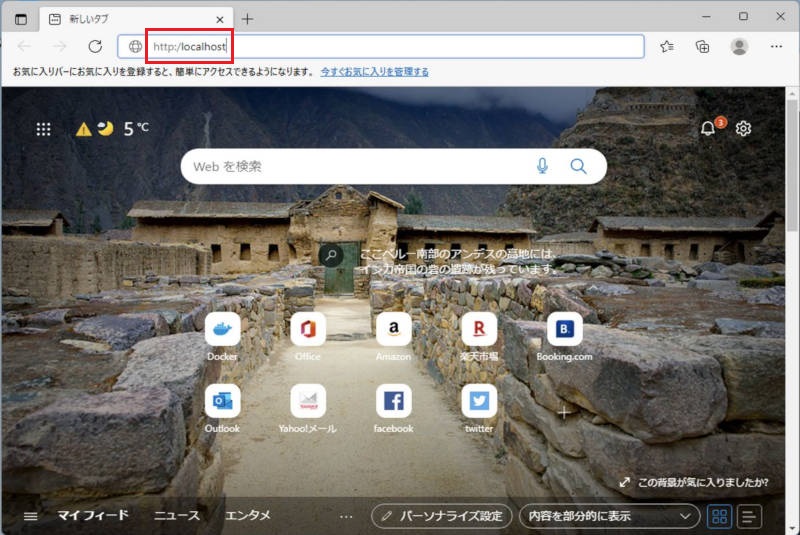
Task: Select the エンタメ feed tab
Action: point(247,516)
